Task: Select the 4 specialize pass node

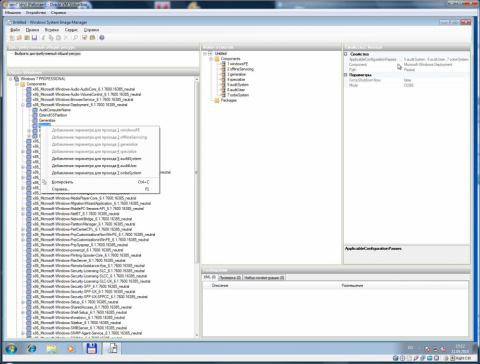Action: [236, 79]
